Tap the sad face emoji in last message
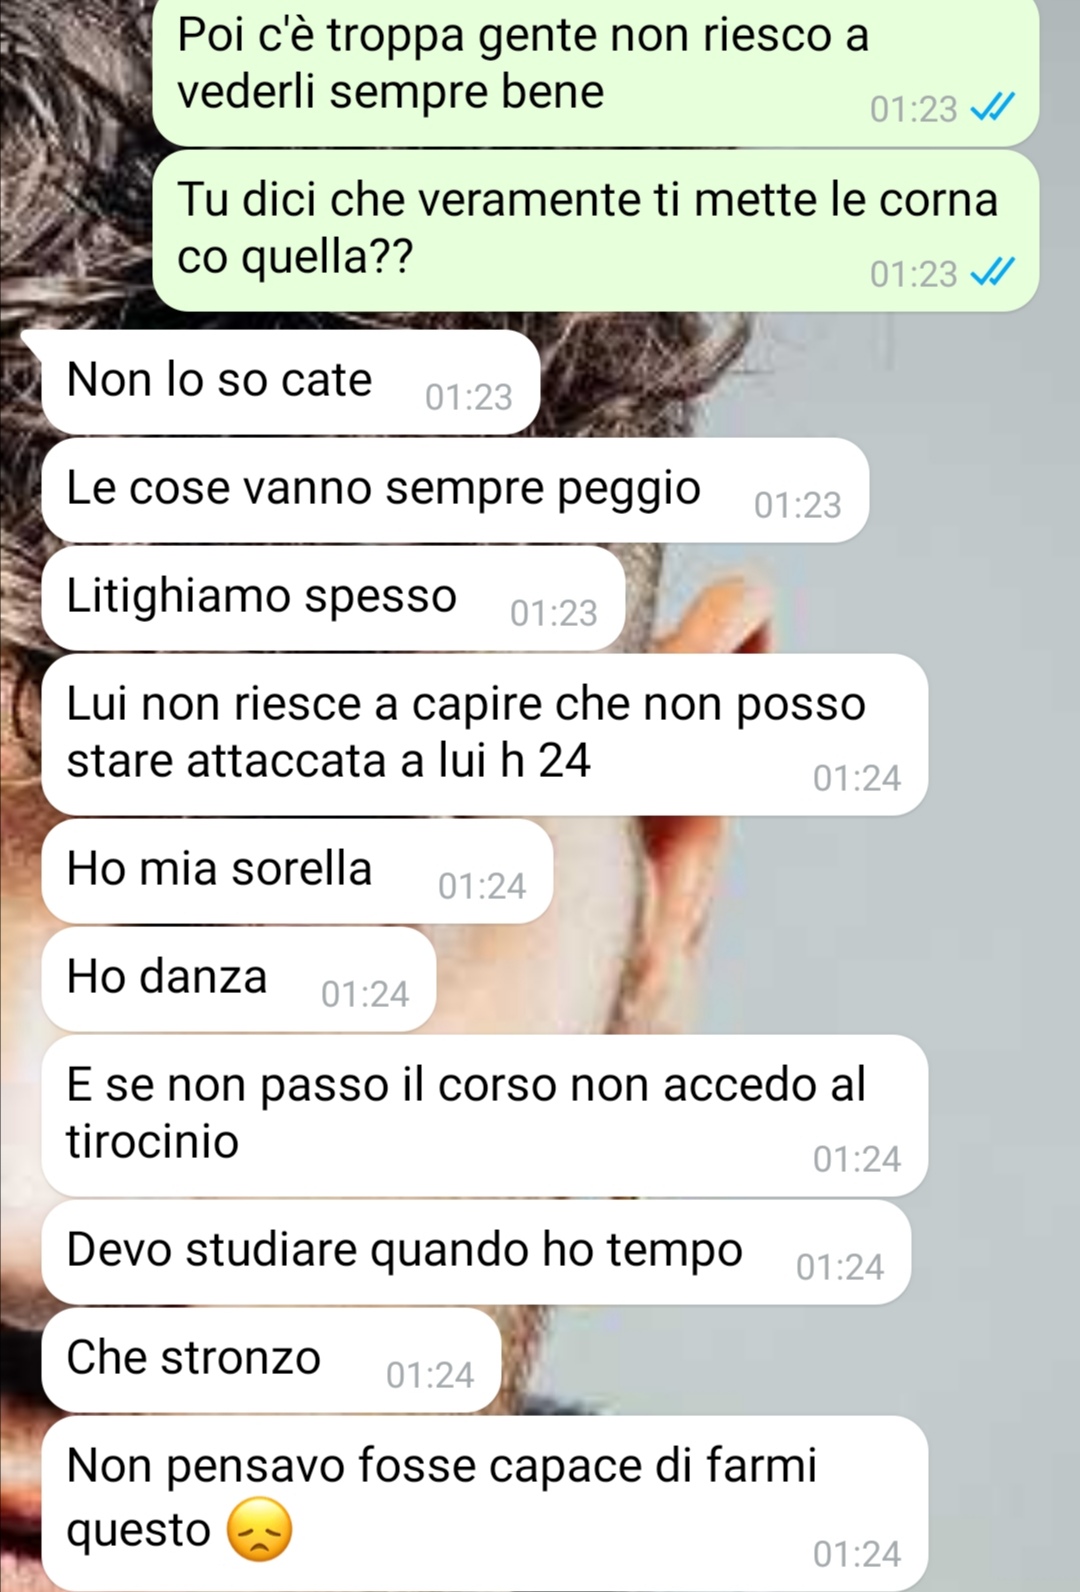The height and width of the screenshot is (1592, 1080). point(260,1530)
